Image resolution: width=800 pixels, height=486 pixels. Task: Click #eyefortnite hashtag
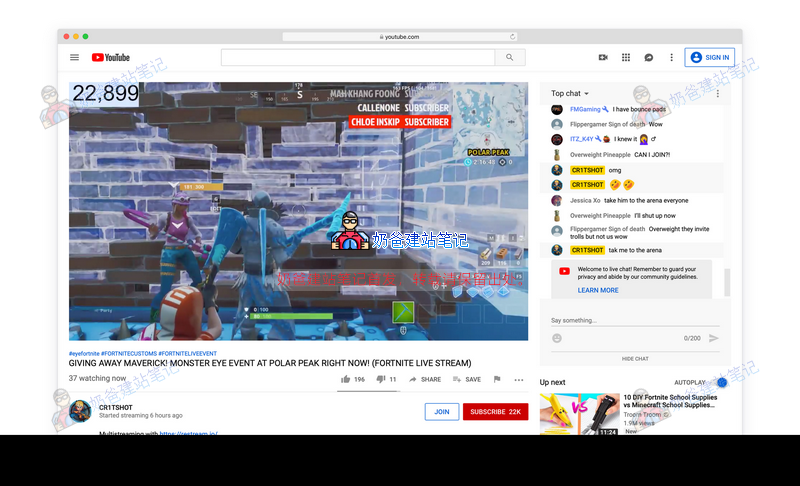[x=84, y=353]
